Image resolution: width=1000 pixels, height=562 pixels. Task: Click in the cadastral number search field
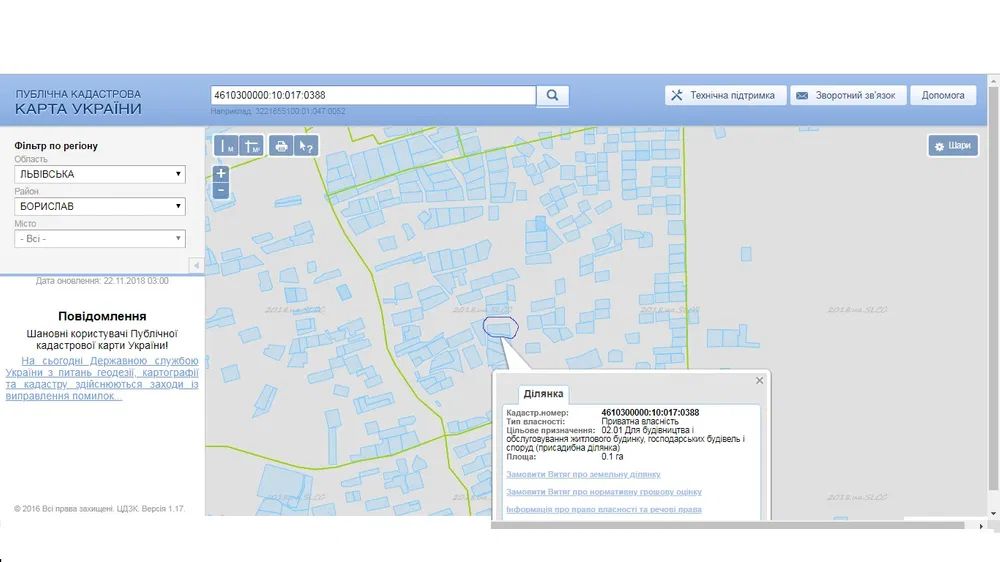[x=373, y=96]
